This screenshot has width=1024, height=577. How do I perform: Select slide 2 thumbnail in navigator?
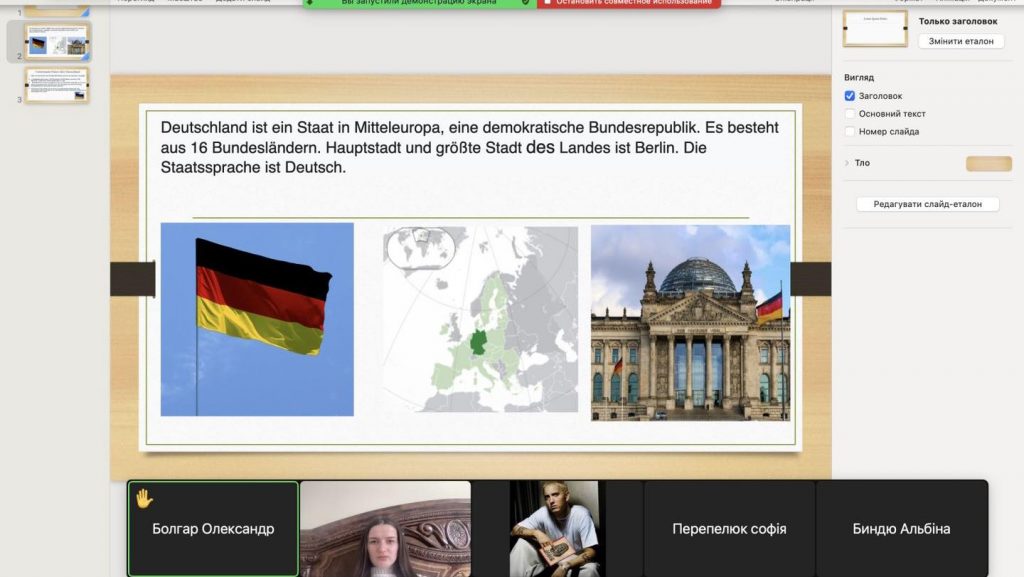[x=57, y=41]
